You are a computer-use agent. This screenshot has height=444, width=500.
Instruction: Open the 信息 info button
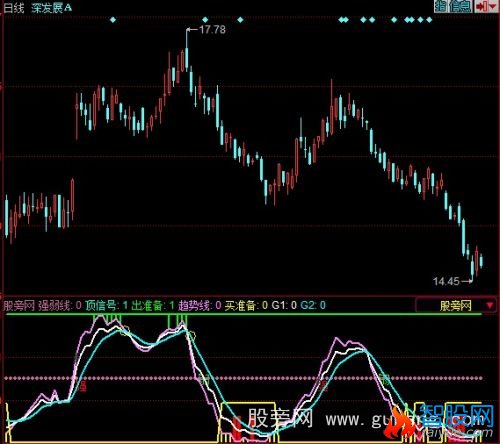click(460, 6)
